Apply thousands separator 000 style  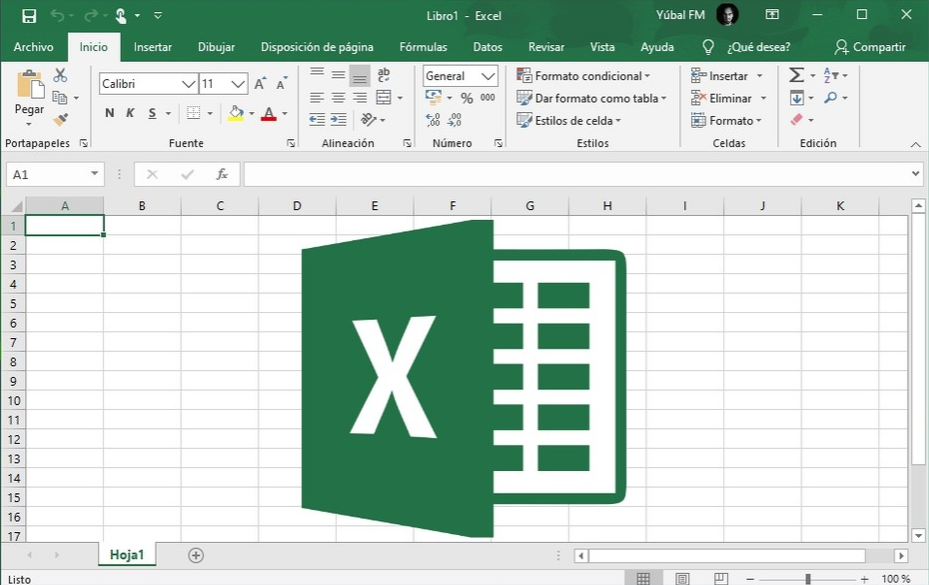pyautogui.click(x=488, y=97)
